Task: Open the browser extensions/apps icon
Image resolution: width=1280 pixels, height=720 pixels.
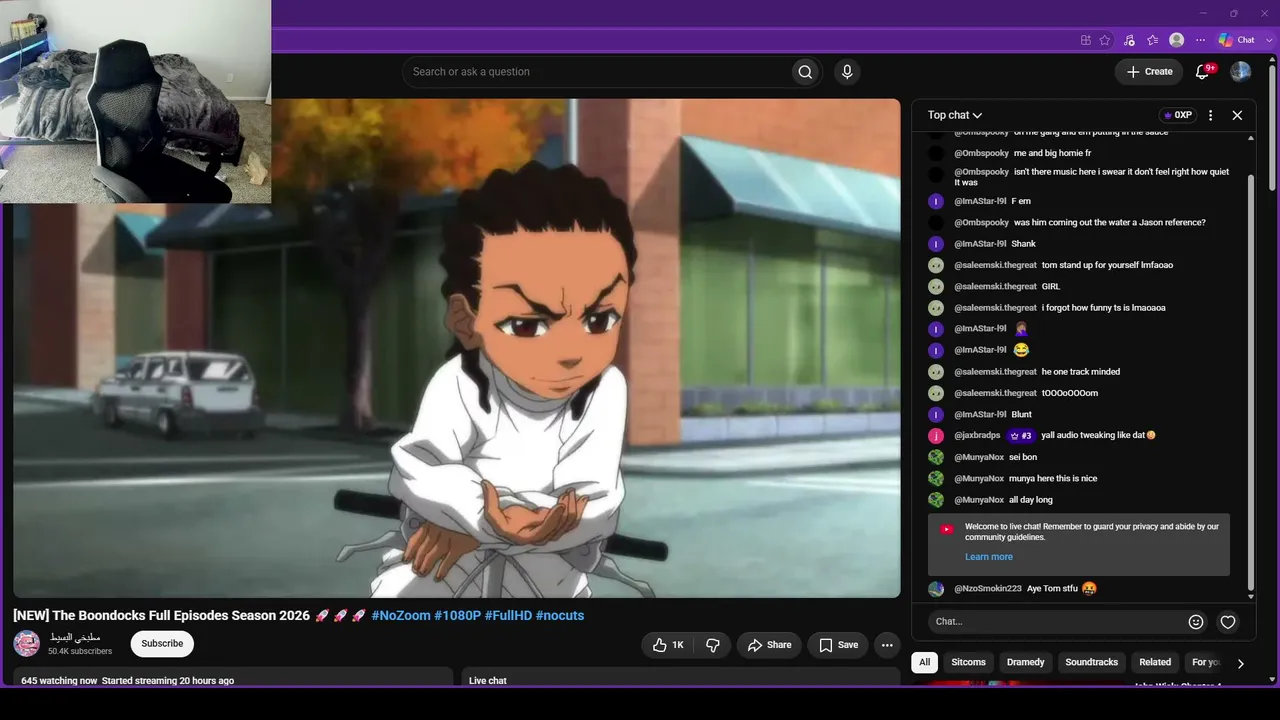Action: pos(1085,40)
